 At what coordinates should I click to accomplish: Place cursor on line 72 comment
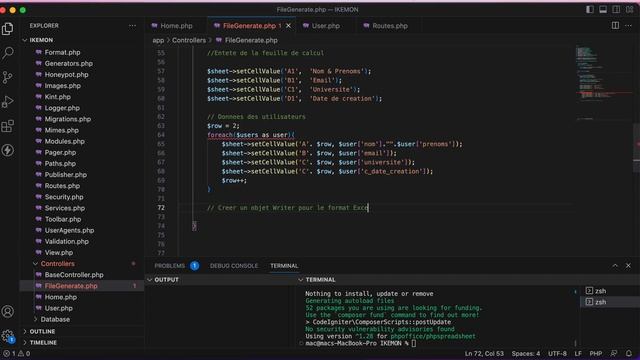[287, 208]
